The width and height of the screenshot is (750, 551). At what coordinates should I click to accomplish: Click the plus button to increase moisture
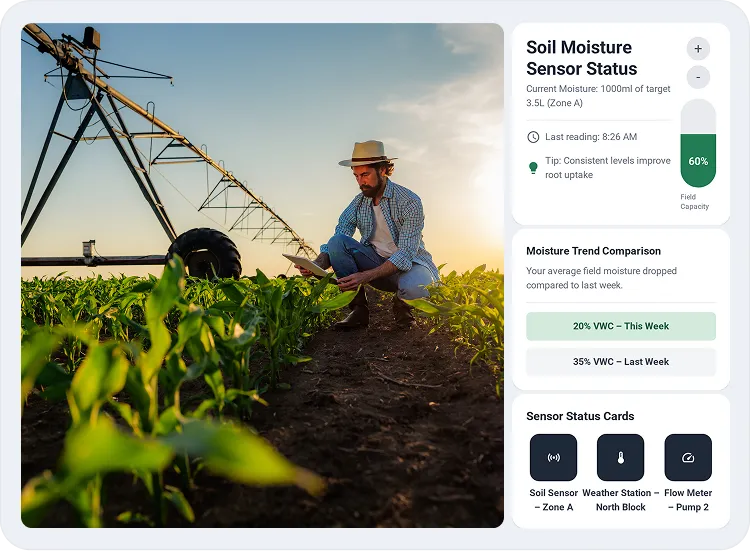(698, 48)
